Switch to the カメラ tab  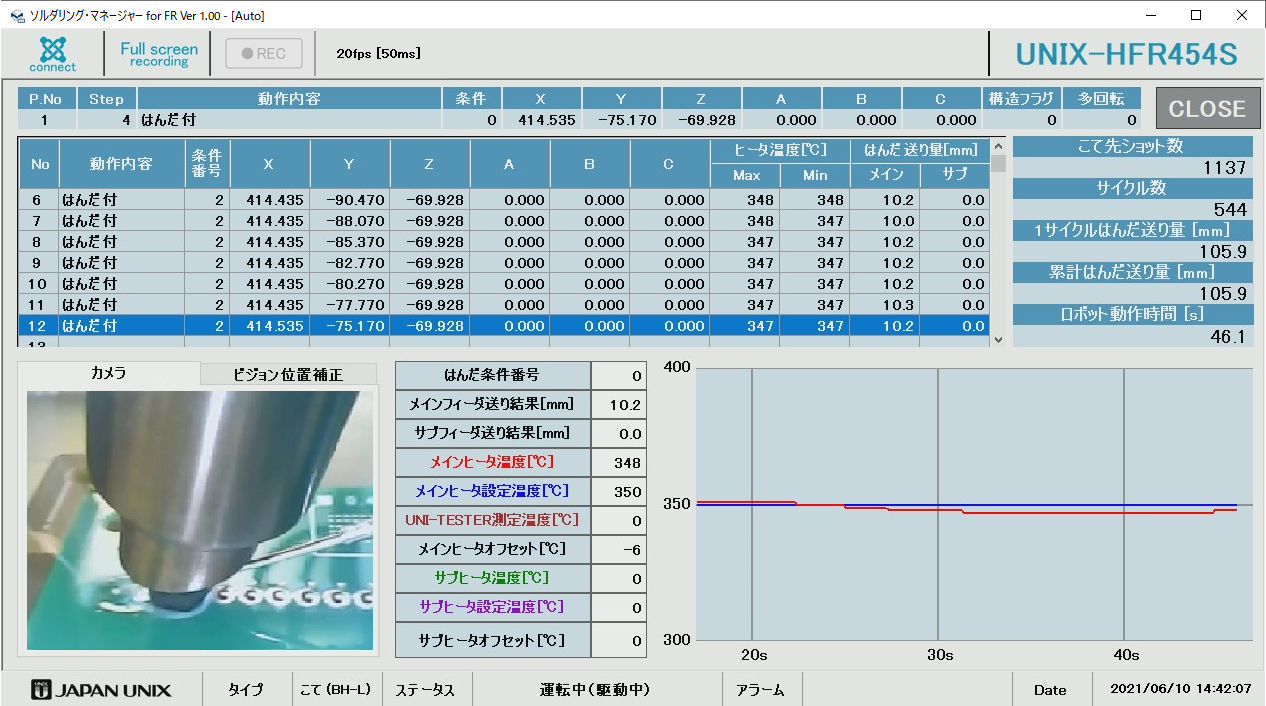109,374
